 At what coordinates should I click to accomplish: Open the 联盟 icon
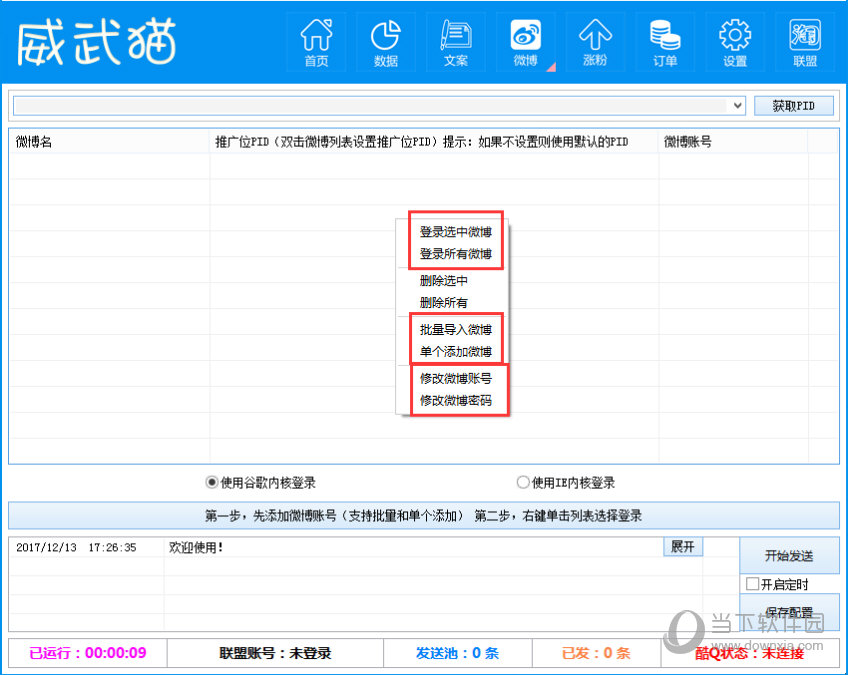(805, 42)
